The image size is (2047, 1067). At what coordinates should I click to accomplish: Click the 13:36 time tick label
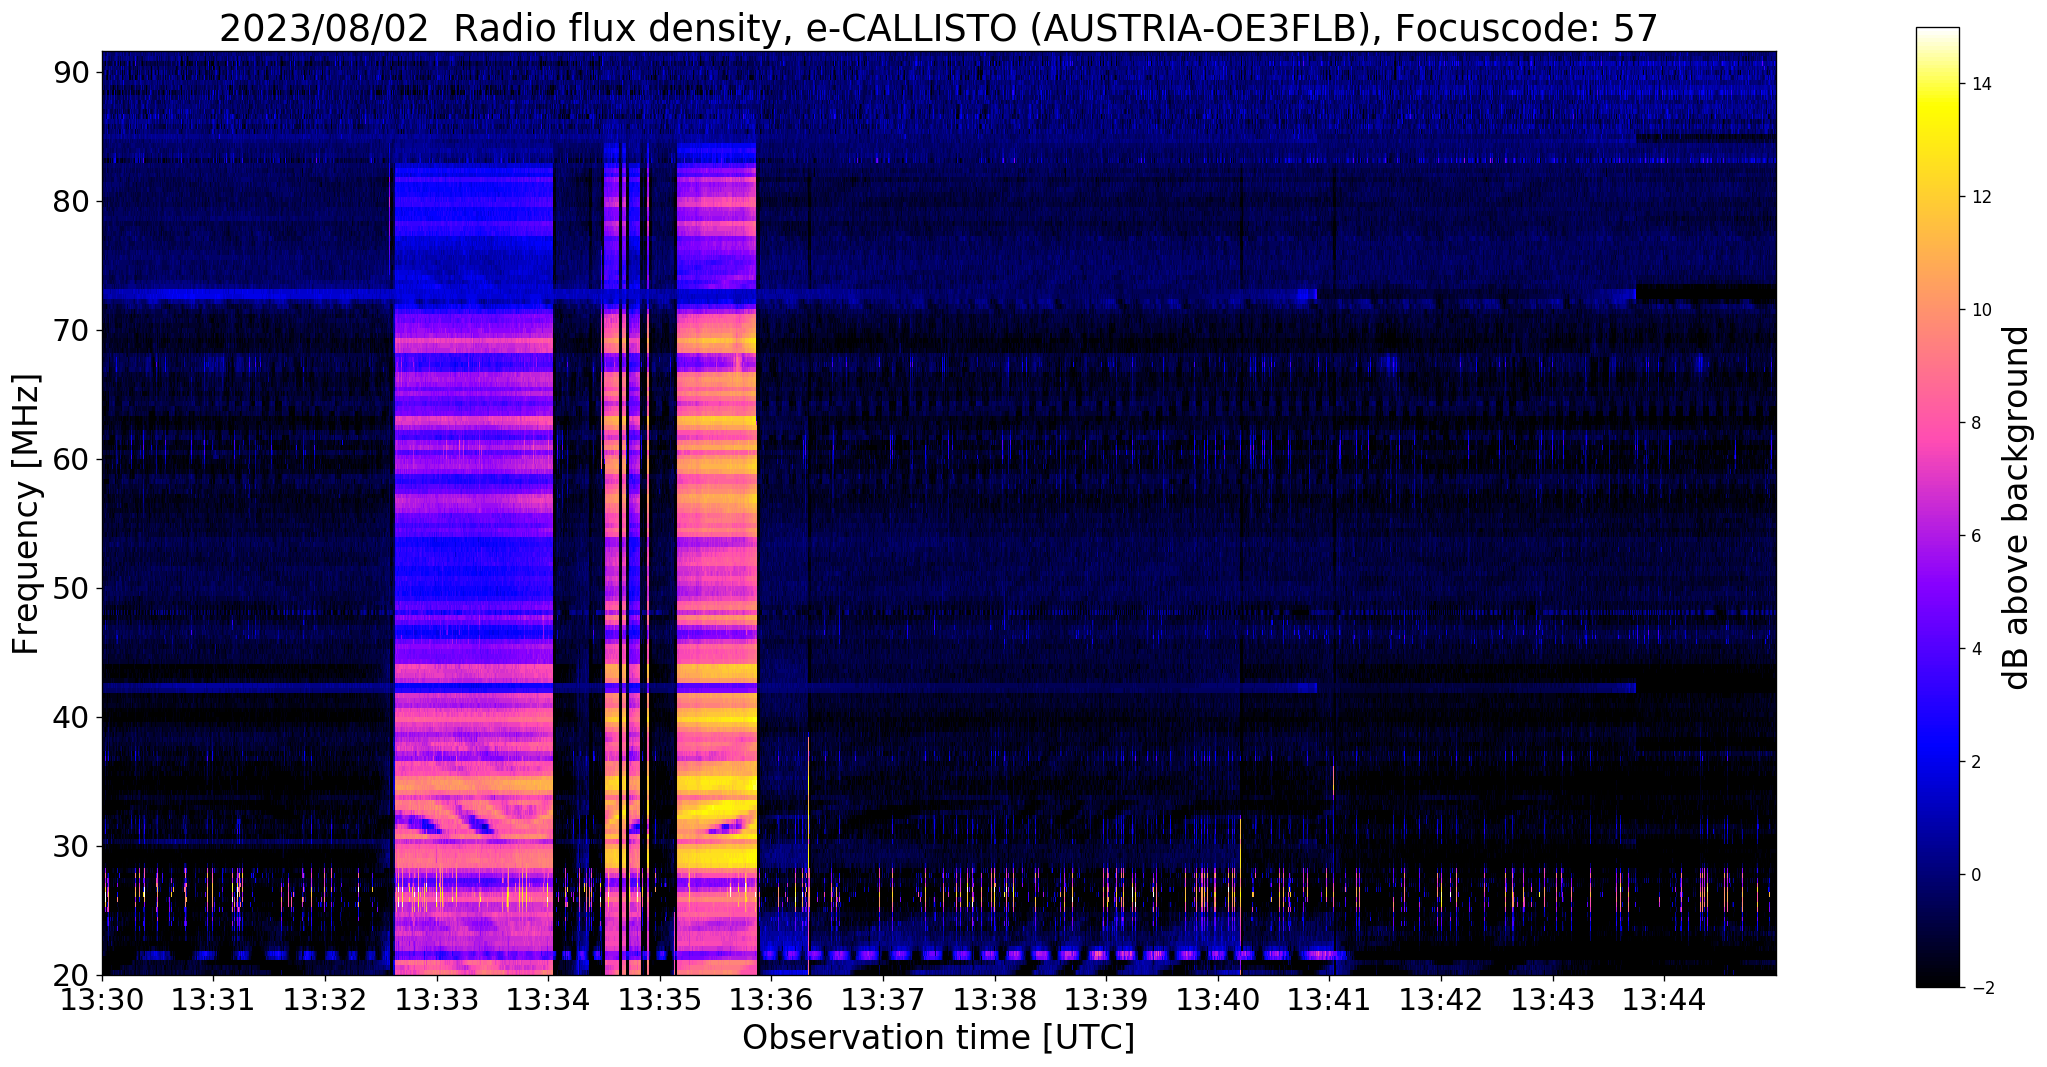tap(771, 1000)
